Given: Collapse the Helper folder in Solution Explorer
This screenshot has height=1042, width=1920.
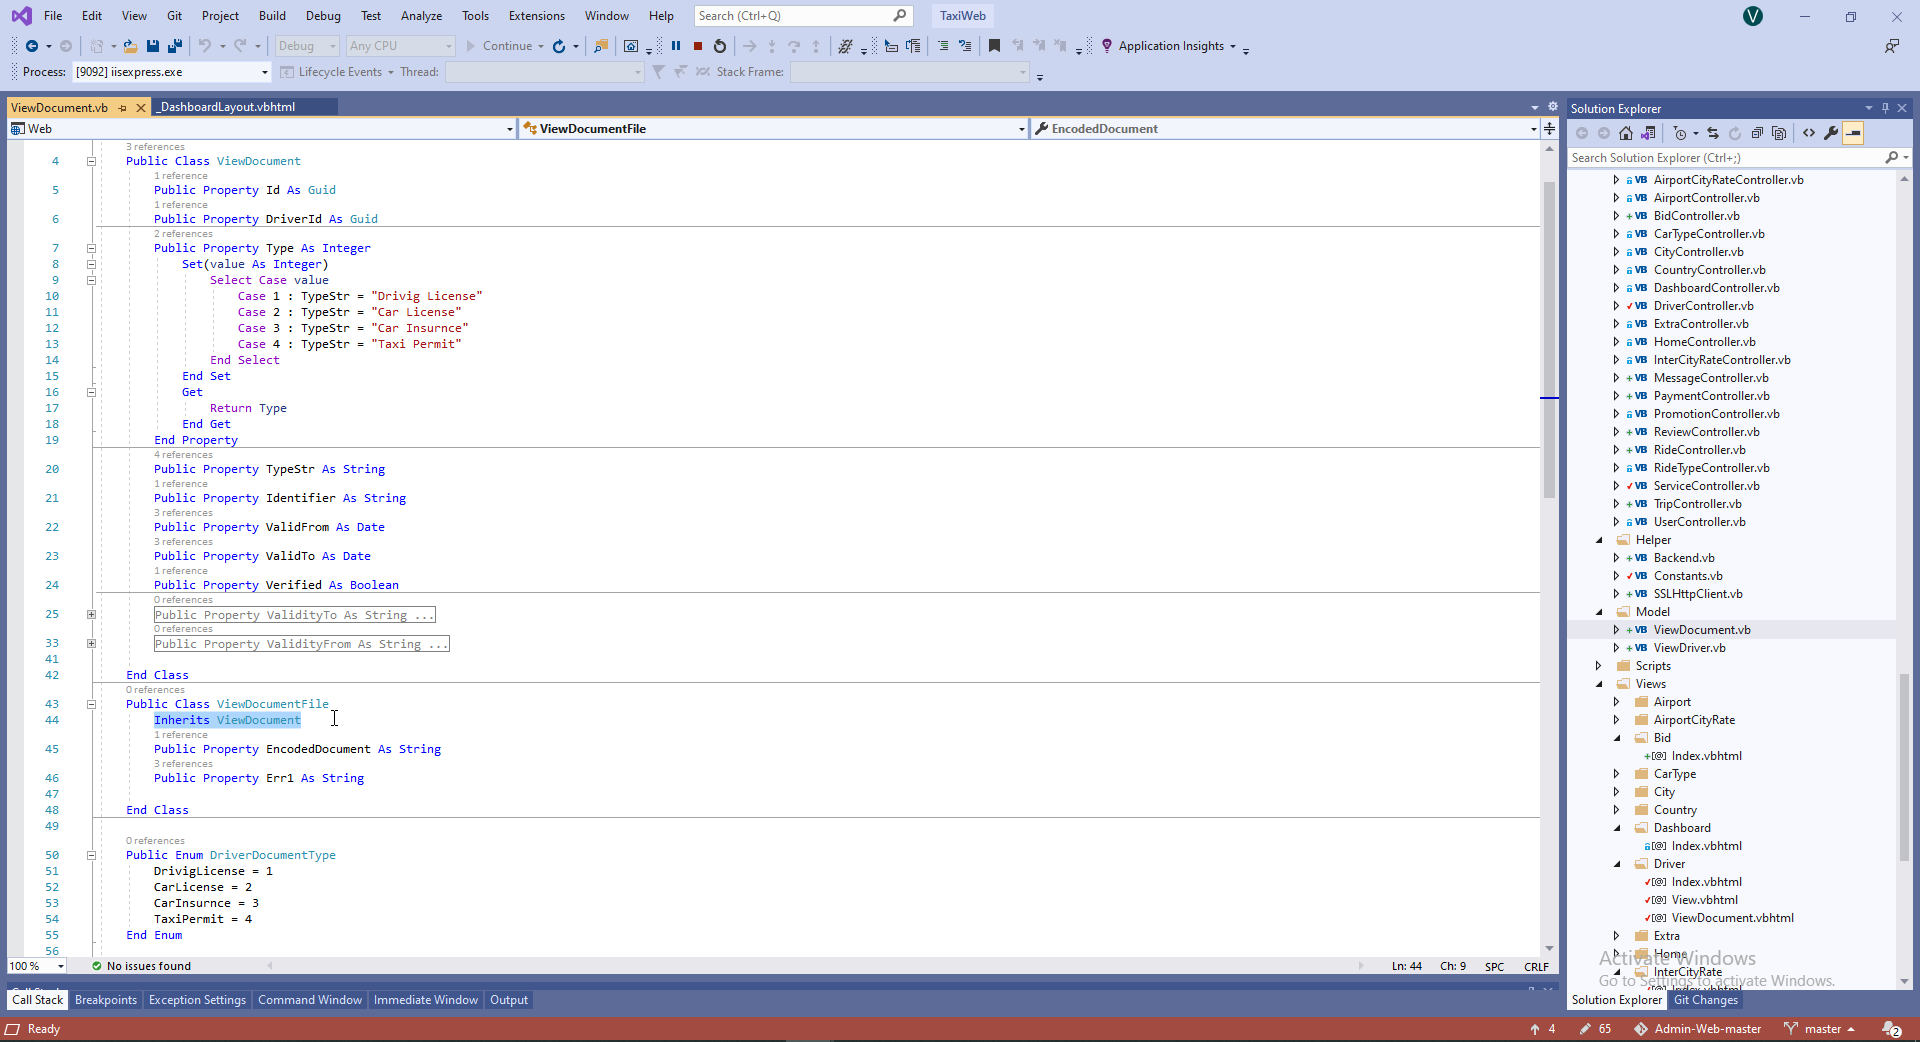Looking at the screenshot, I should pyautogui.click(x=1599, y=540).
